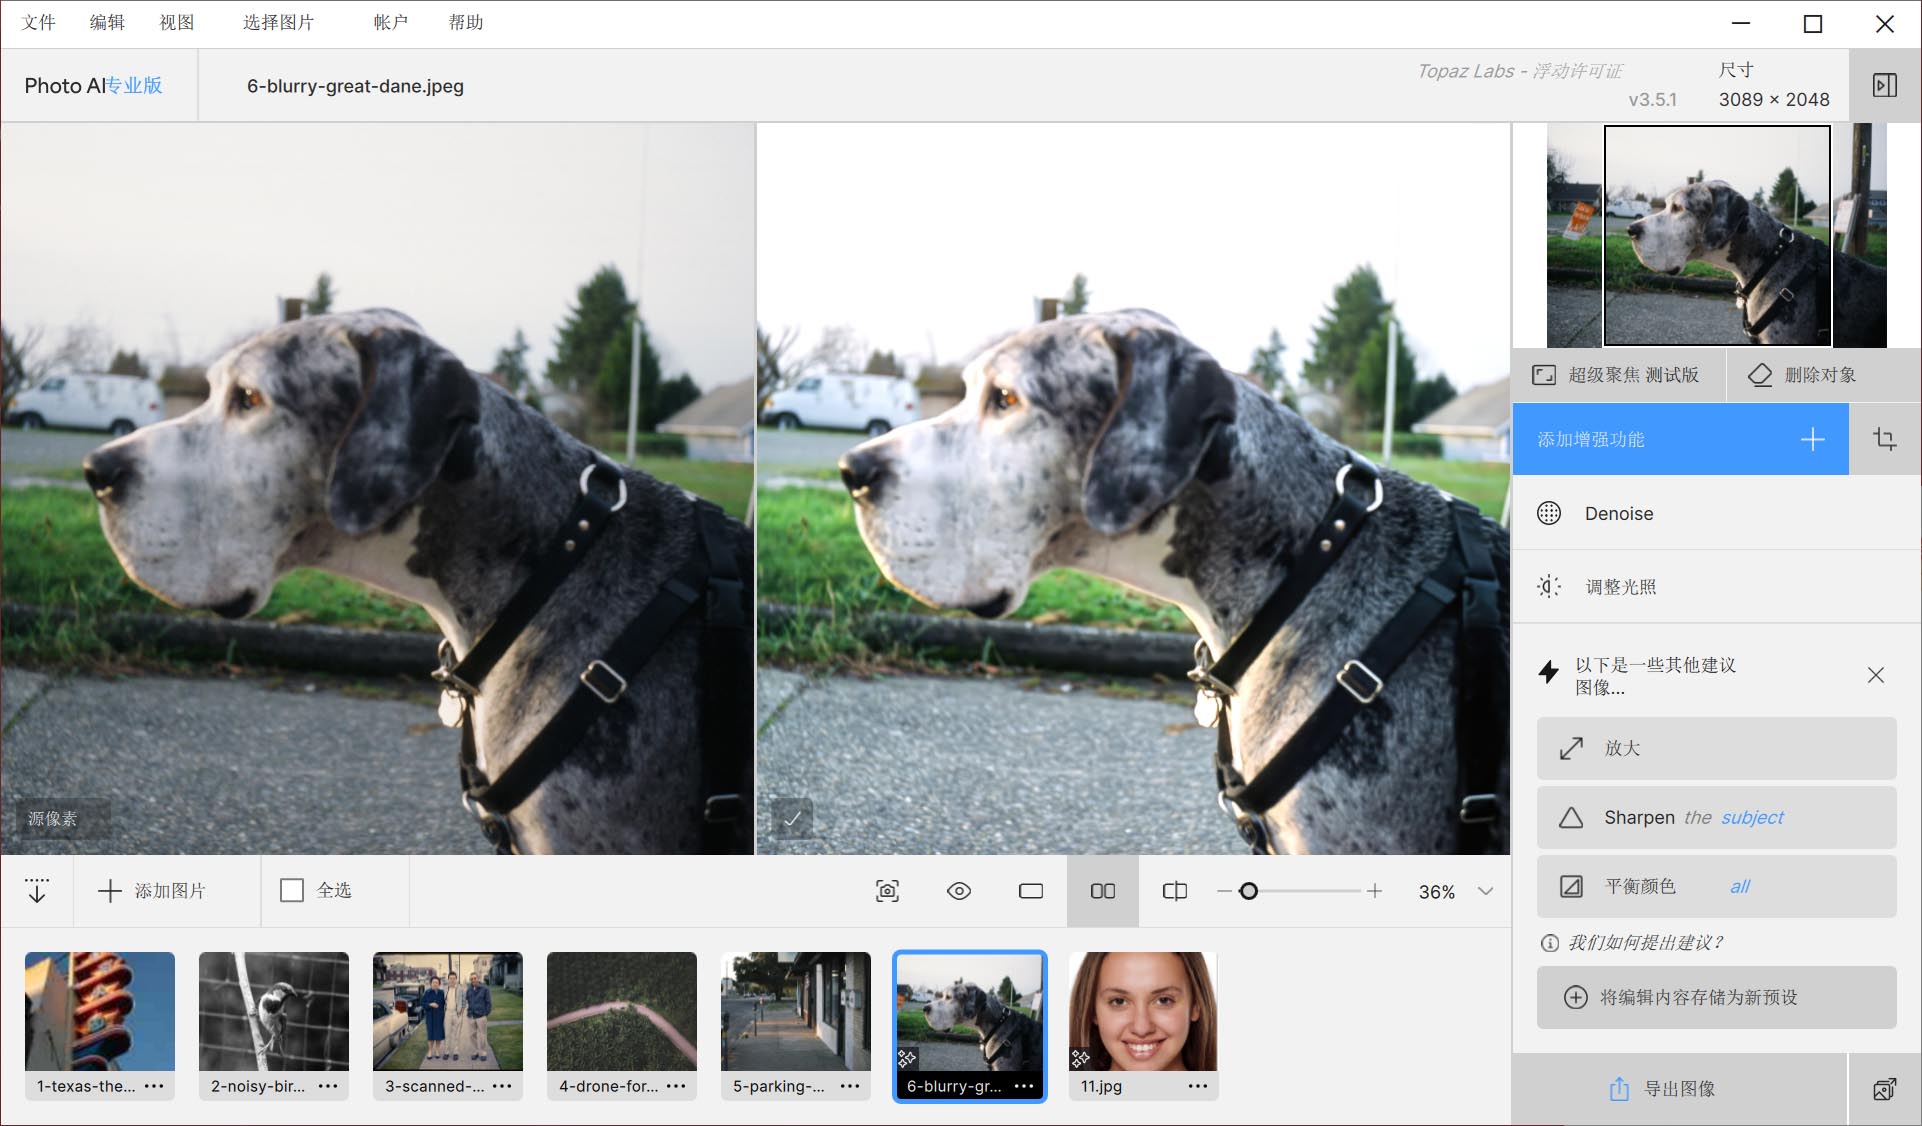Click the 放大 diagonal arrows icon

pyautogui.click(x=1572, y=748)
